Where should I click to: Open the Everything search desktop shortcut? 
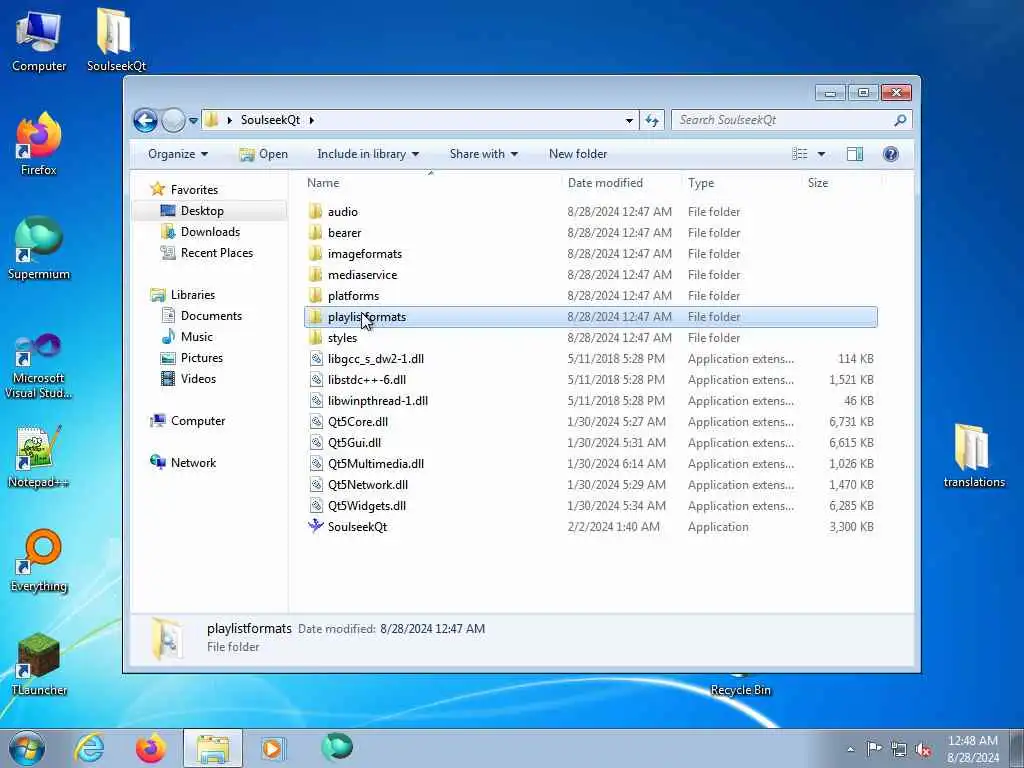(39, 562)
